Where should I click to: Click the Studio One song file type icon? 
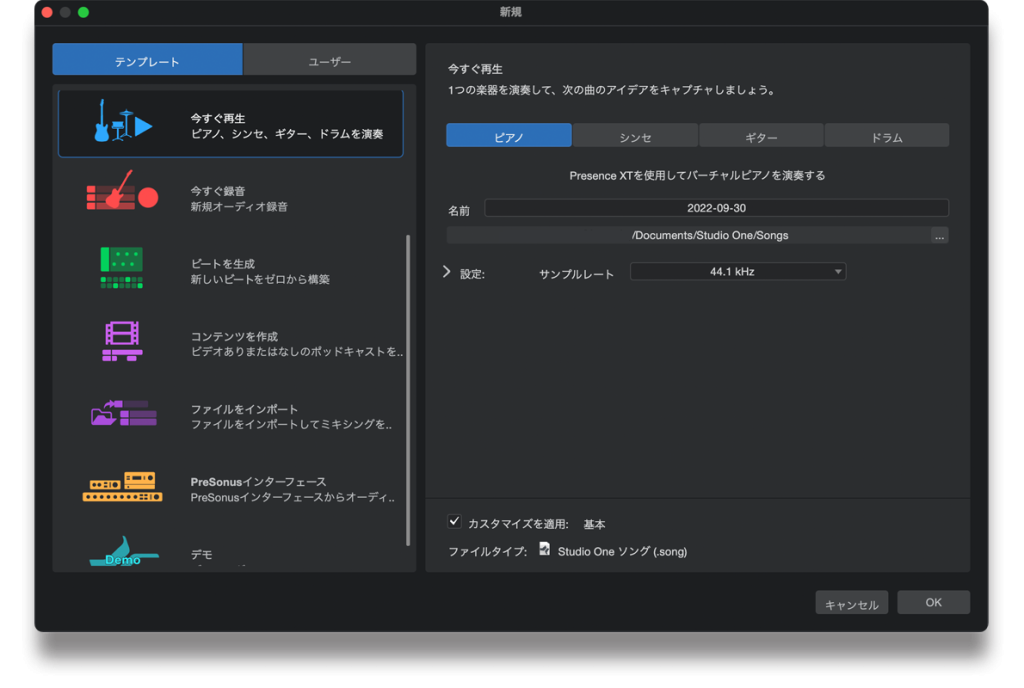coord(545,550)
